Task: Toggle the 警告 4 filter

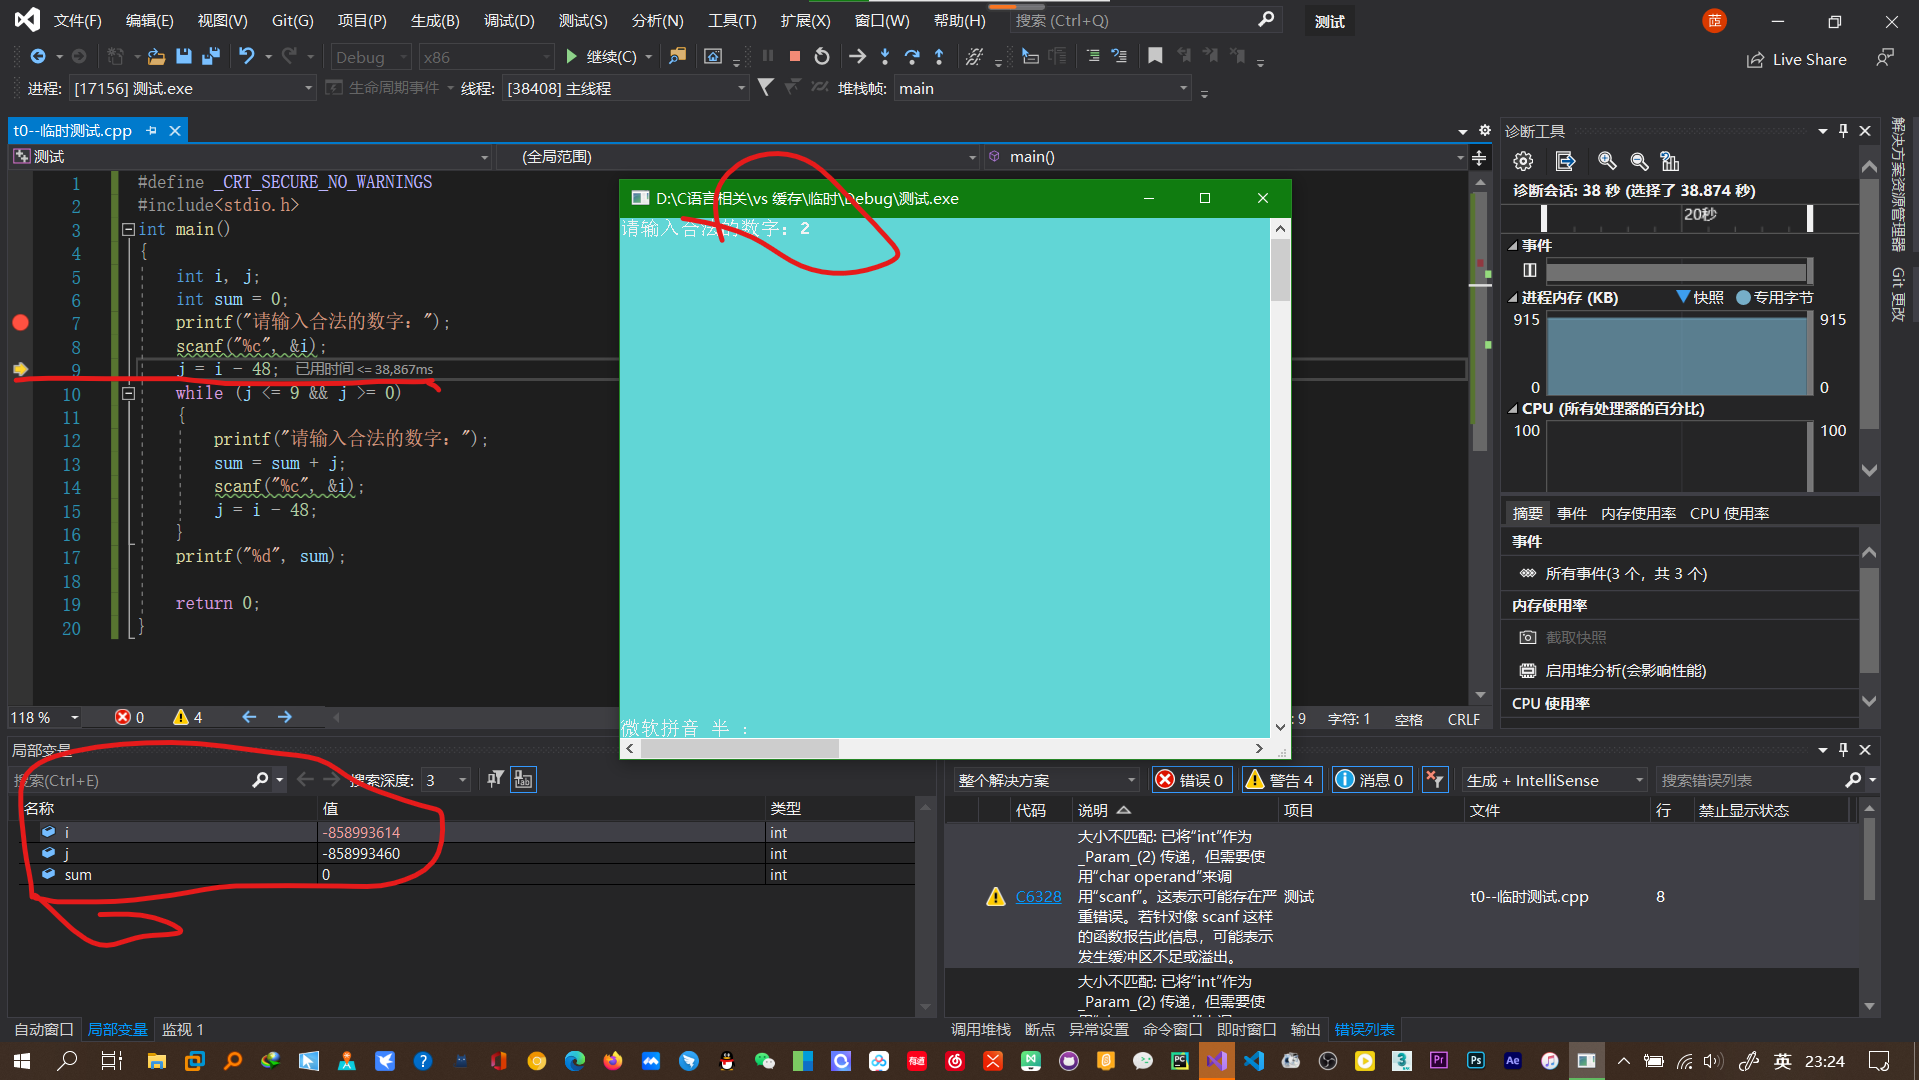Action: coord(1281,780)
